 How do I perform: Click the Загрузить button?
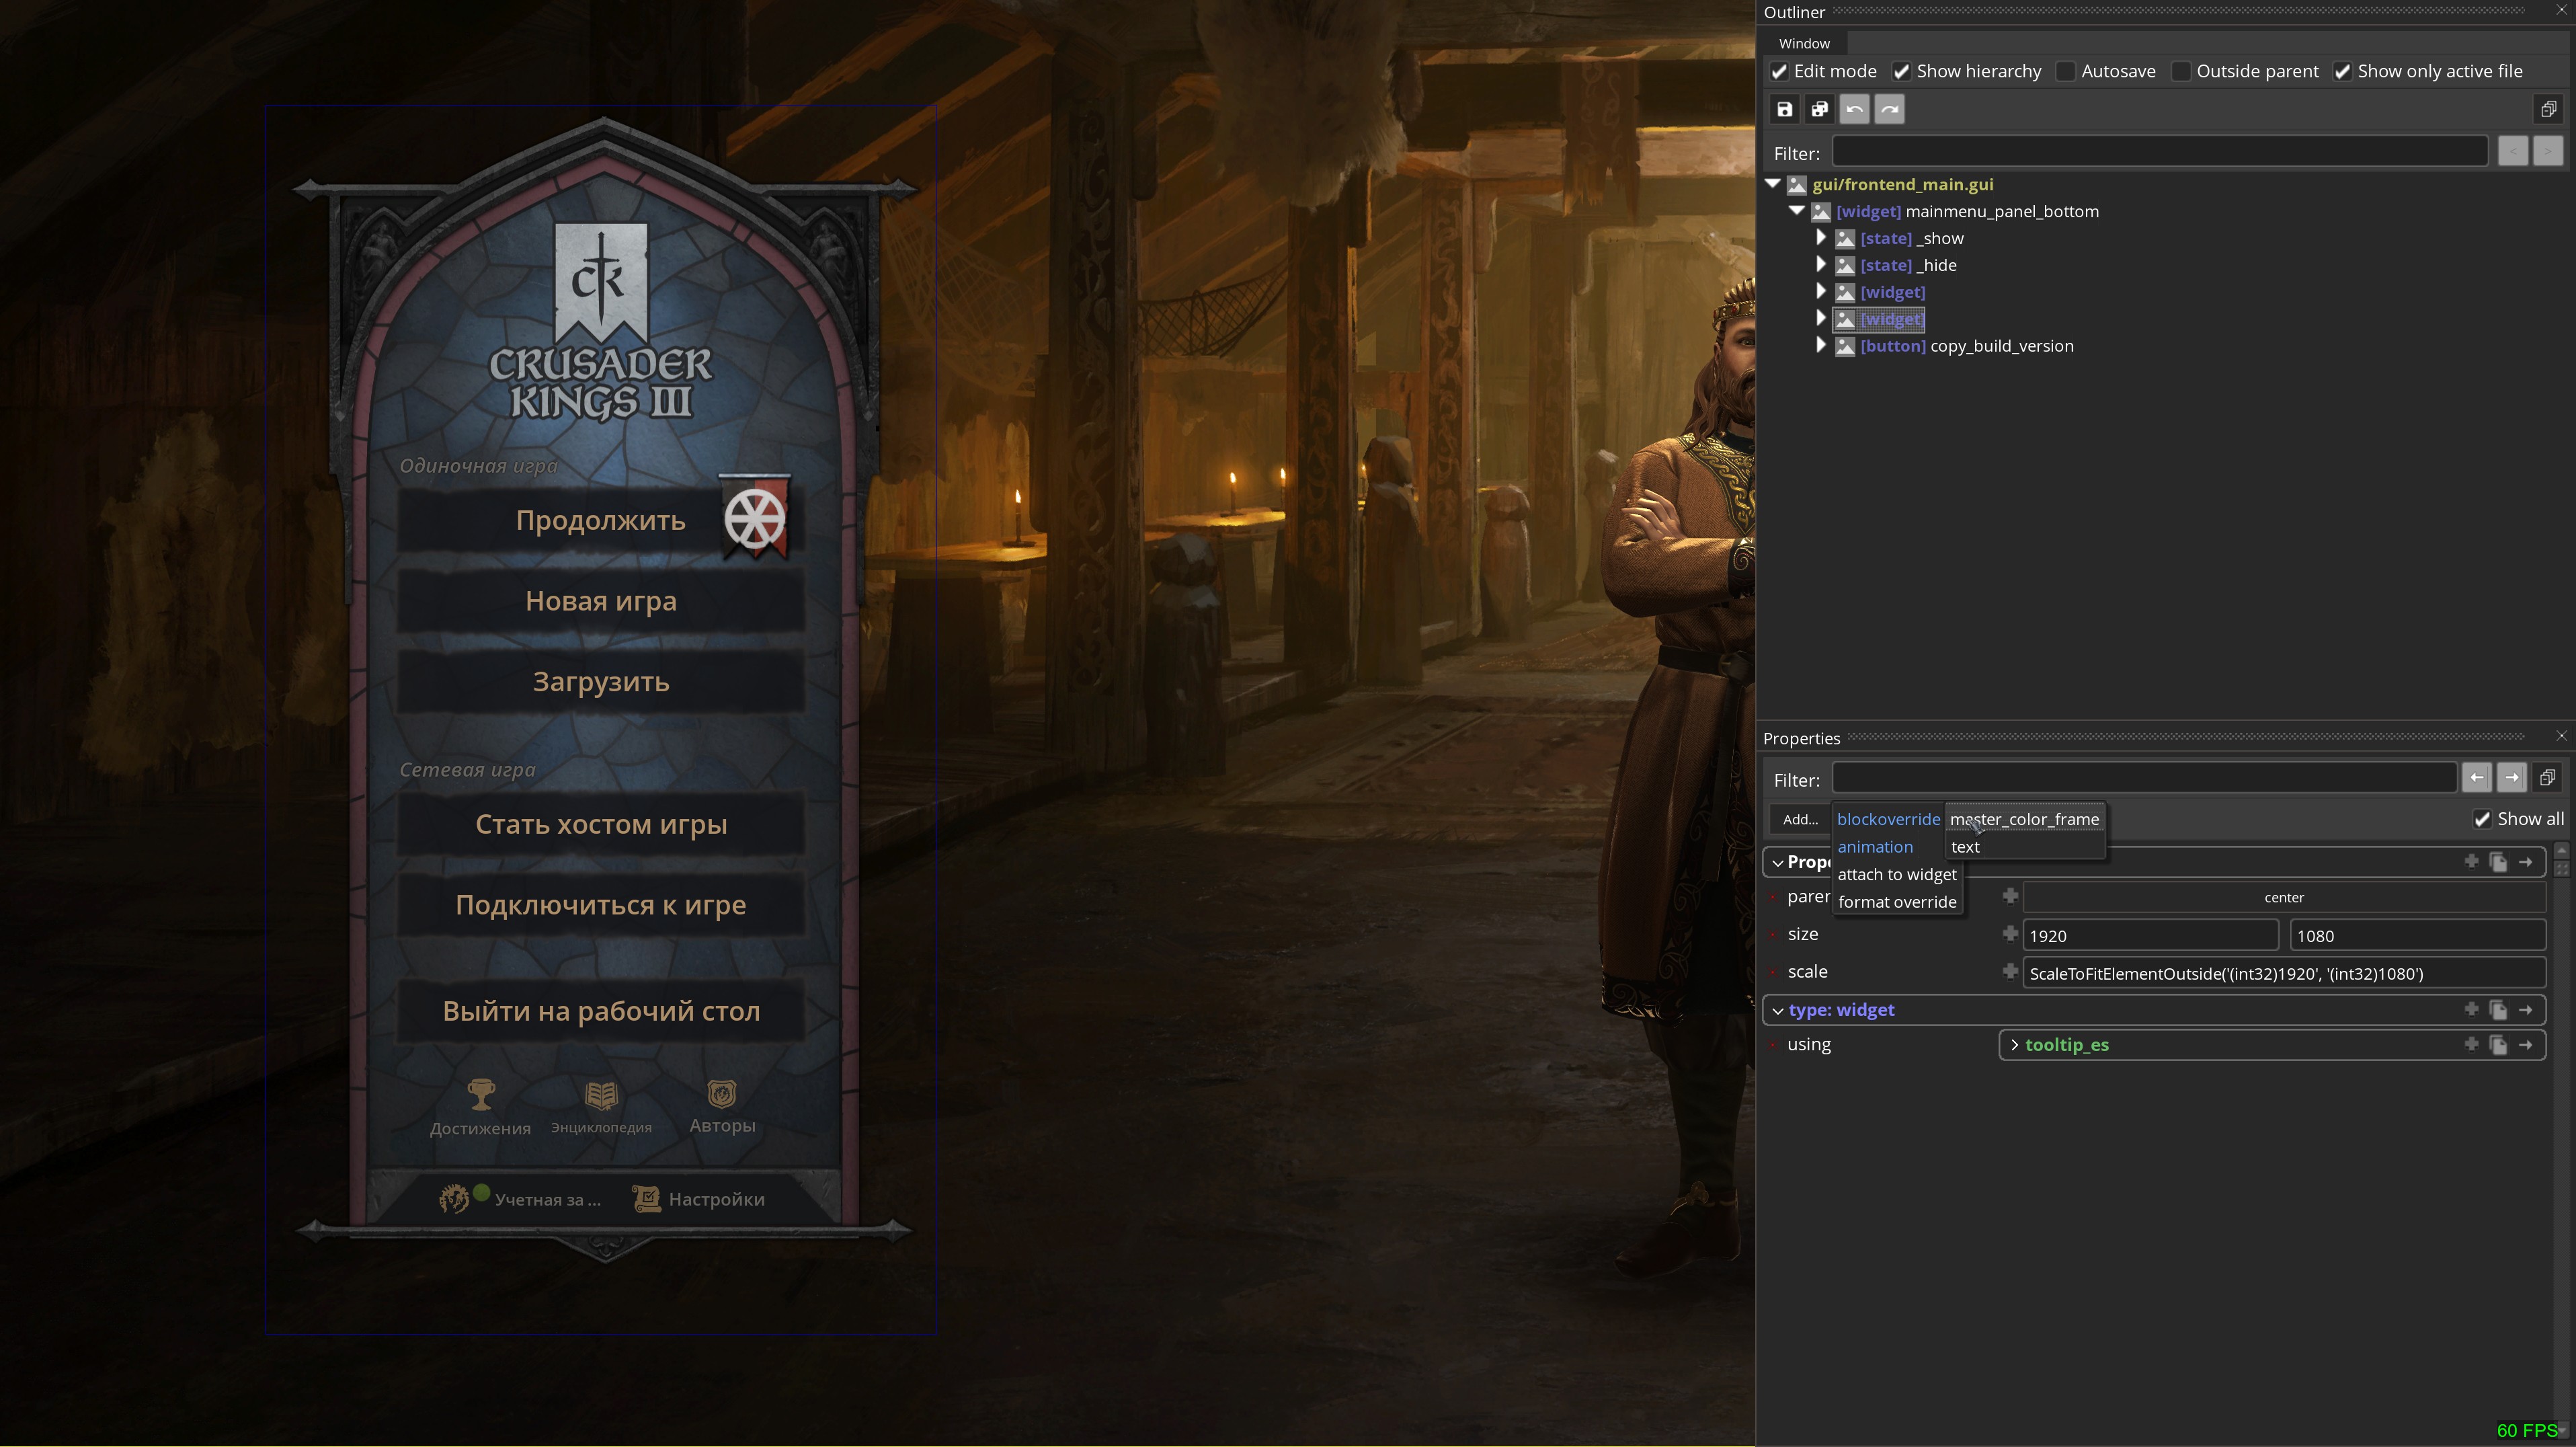coord(600,682)
